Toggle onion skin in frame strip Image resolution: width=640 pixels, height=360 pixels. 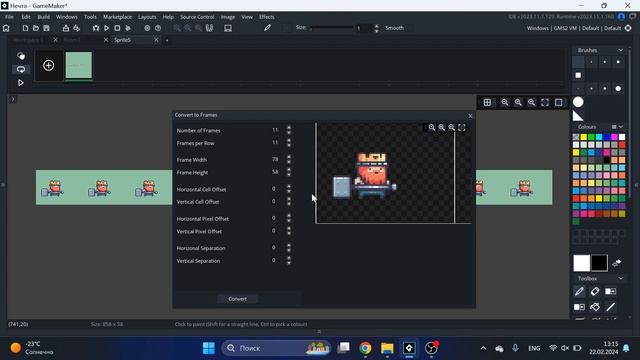(x=21, y=56)
